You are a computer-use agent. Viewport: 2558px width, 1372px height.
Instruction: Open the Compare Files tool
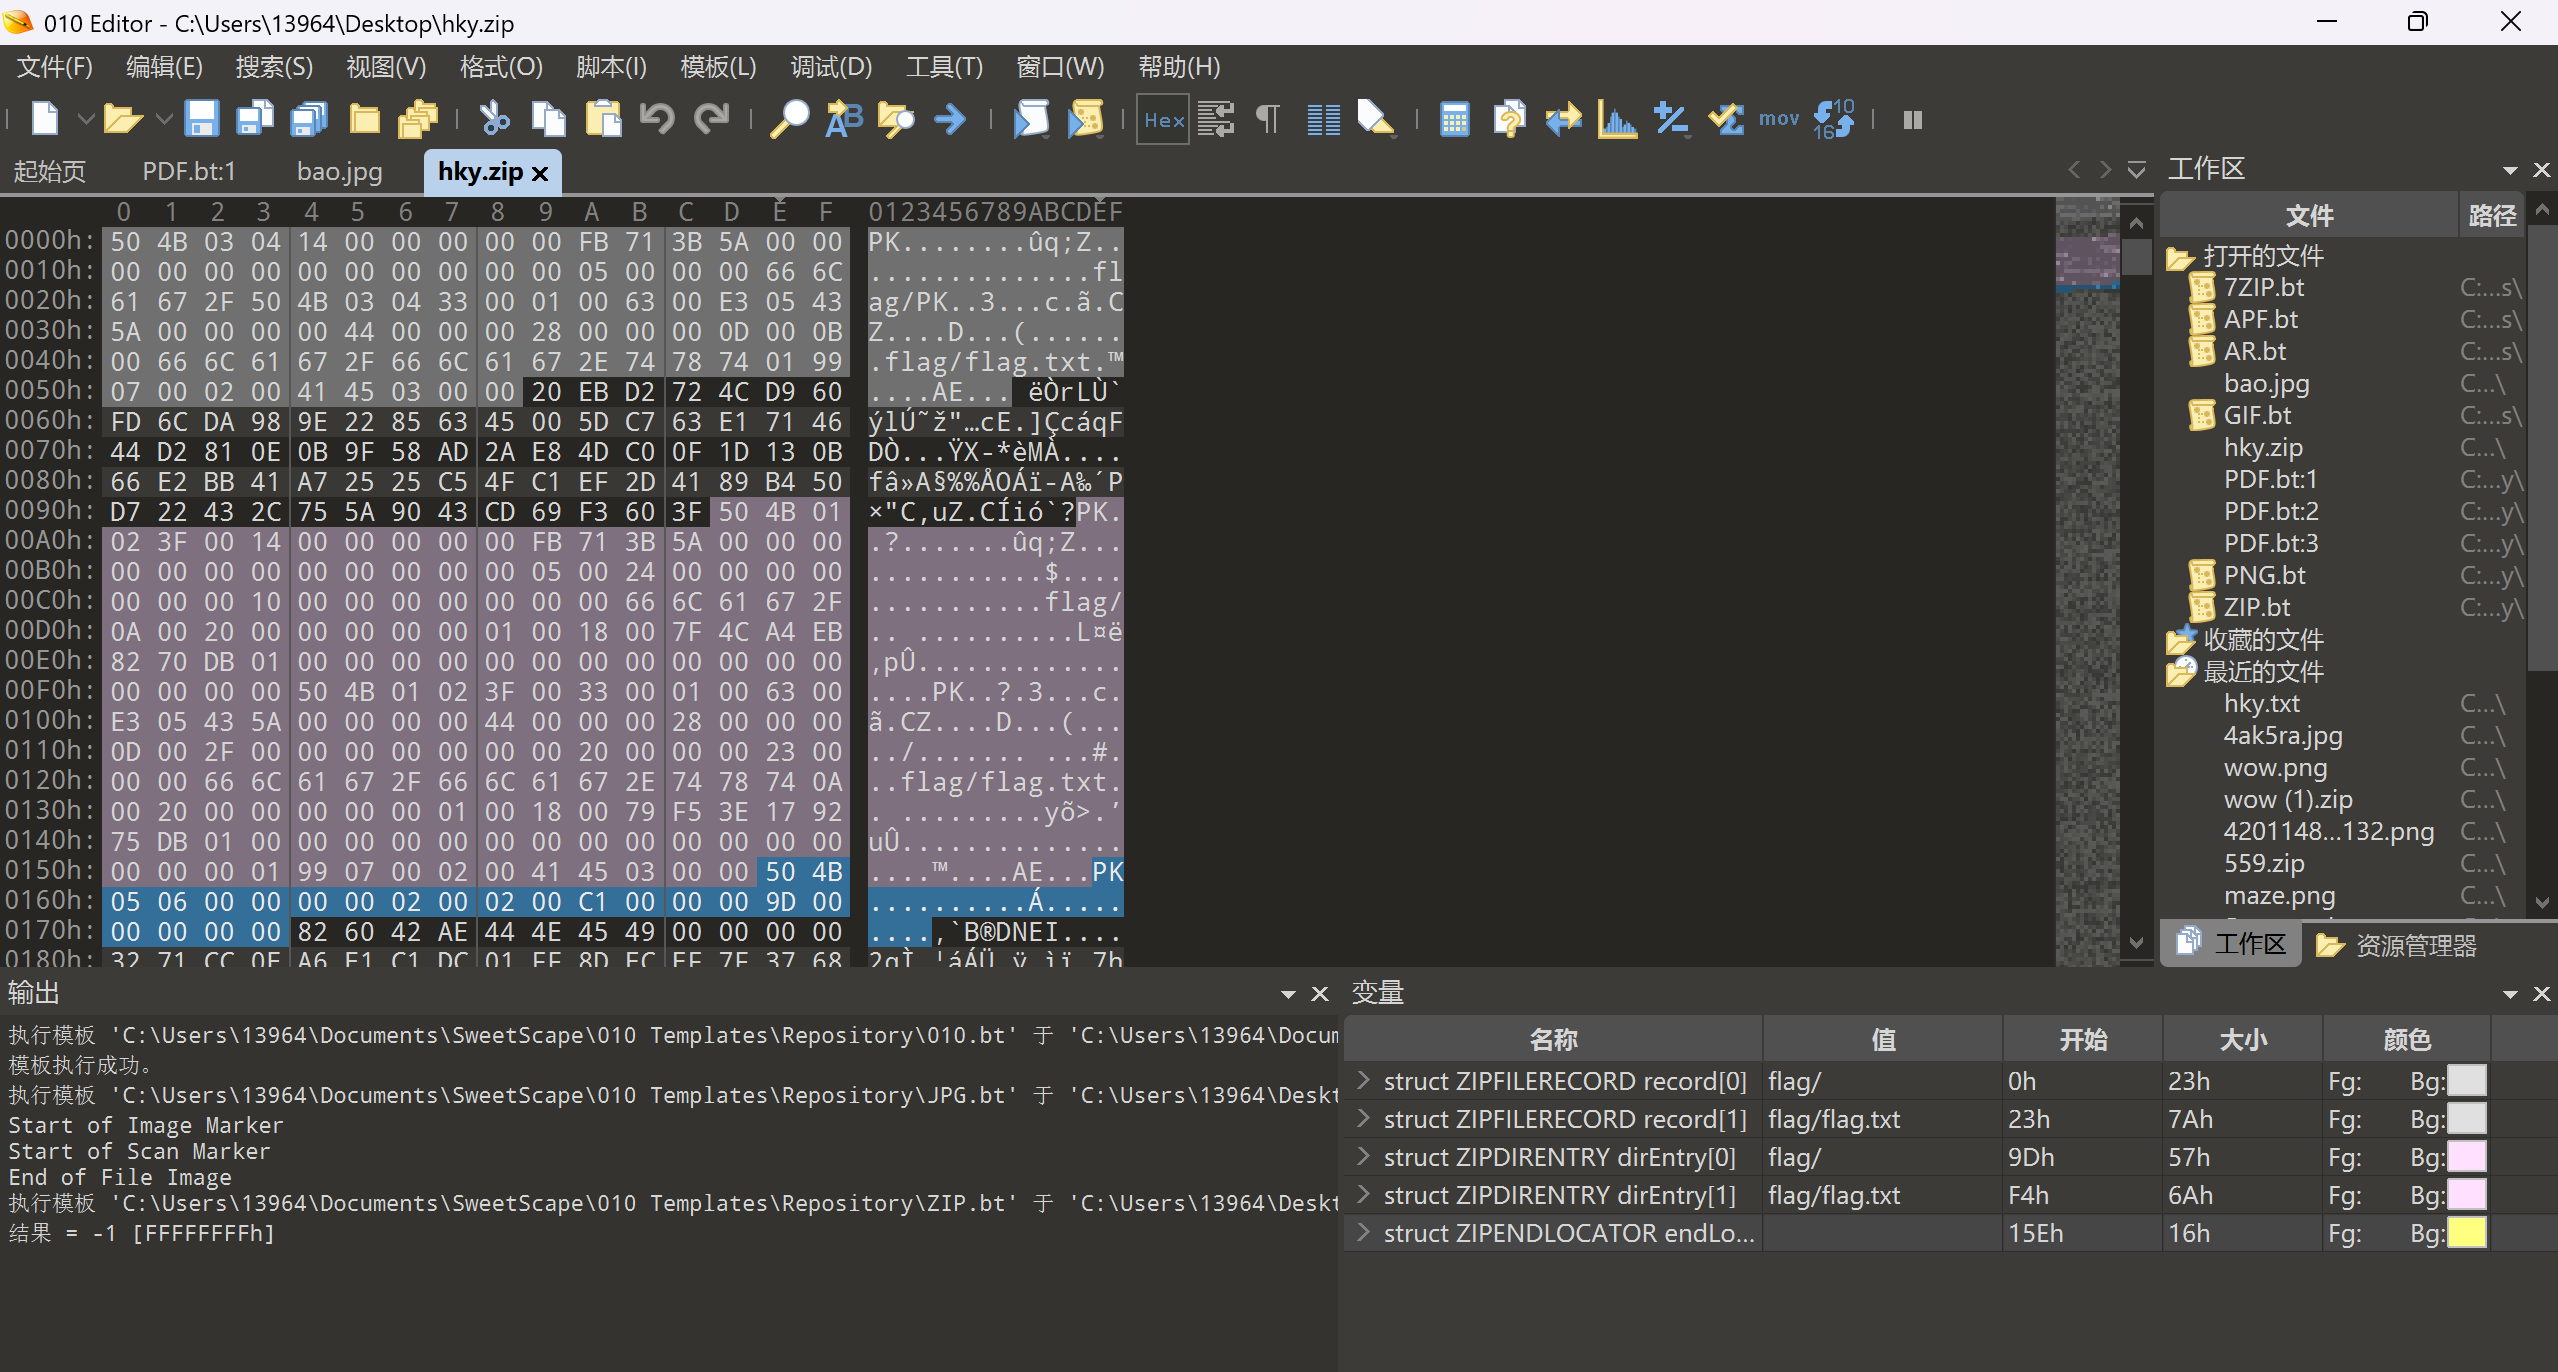(x=1509, y=119)
